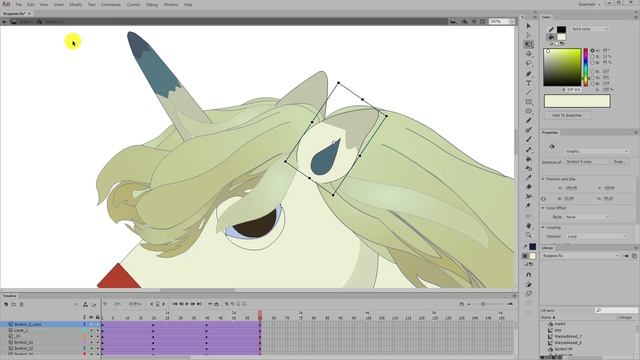Select the Subselection tool

529,35
